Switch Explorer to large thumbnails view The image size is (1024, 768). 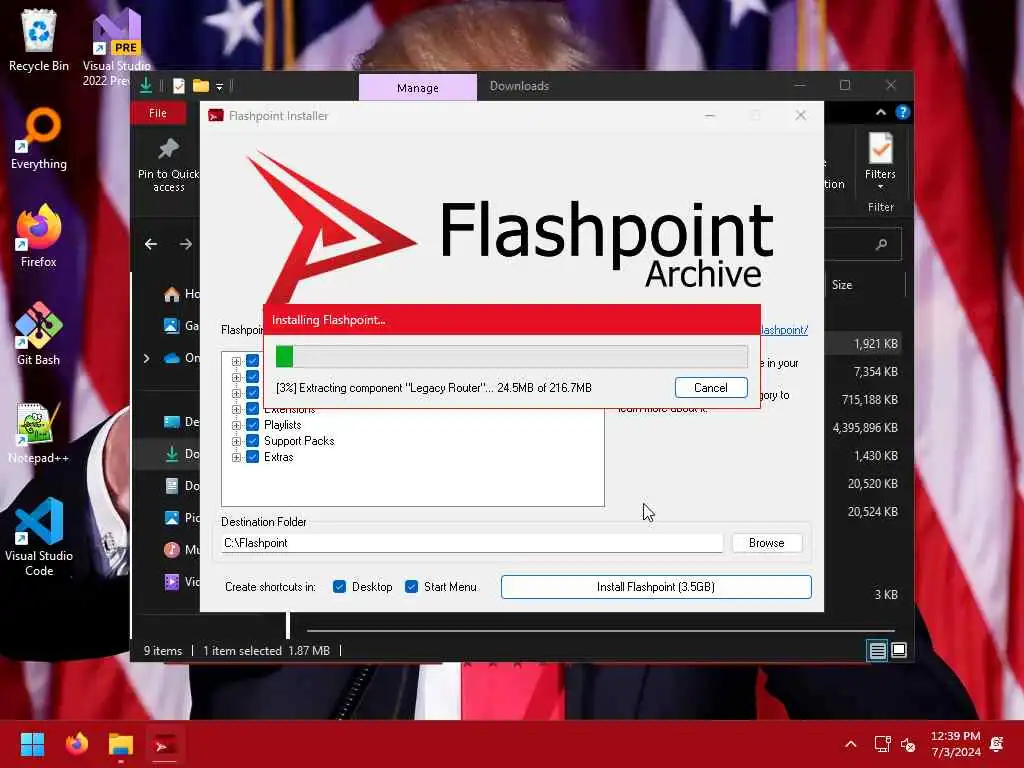click(899, 650)
